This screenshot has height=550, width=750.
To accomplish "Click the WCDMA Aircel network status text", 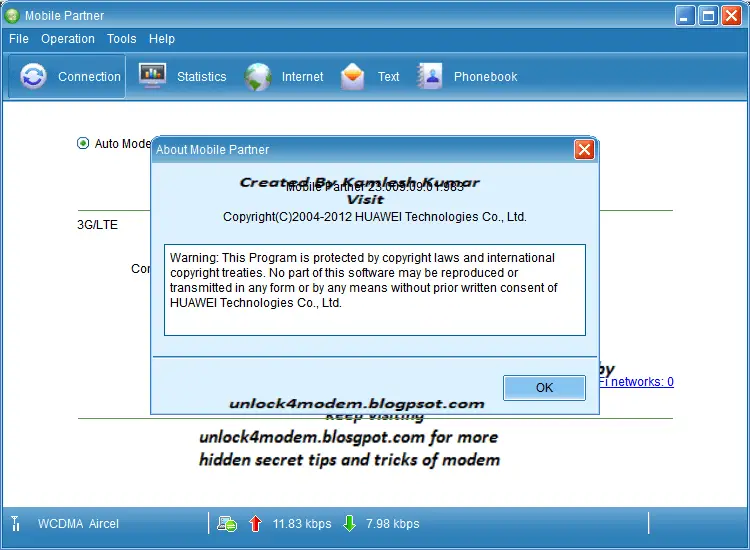I will pos(78,524).
